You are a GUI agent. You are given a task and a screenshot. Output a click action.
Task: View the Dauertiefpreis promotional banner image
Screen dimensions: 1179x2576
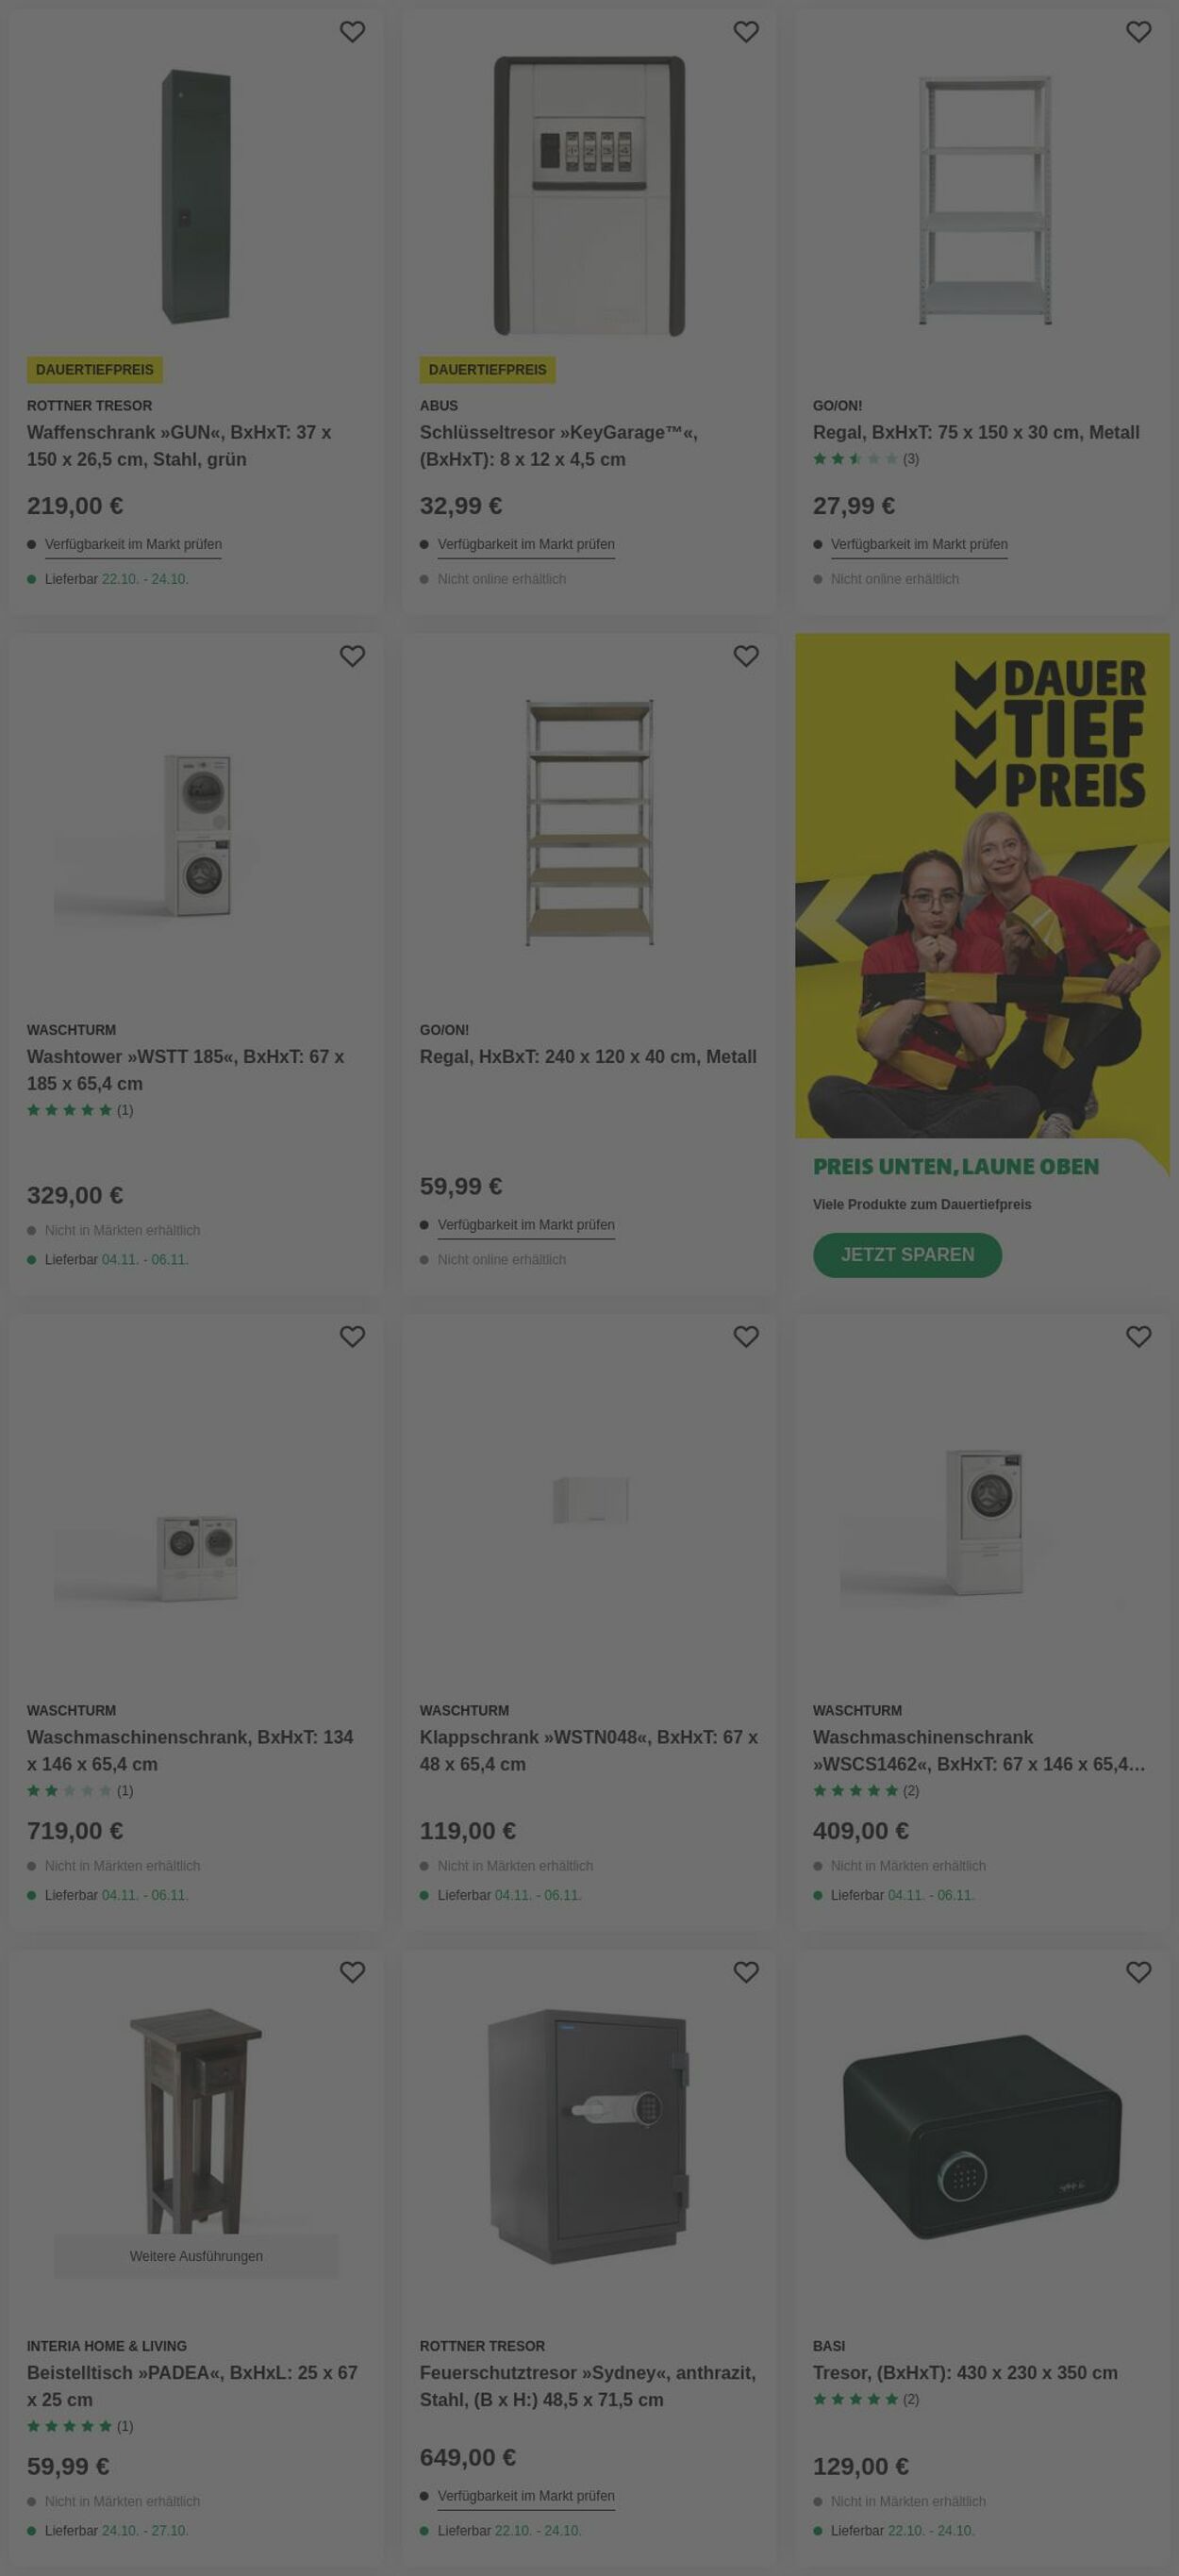coord(982,885)
